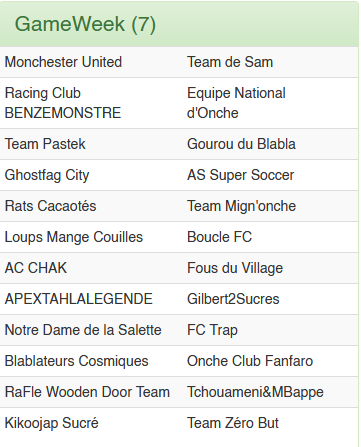Choose Onche Club Fanfaro team

pos(250,361)
